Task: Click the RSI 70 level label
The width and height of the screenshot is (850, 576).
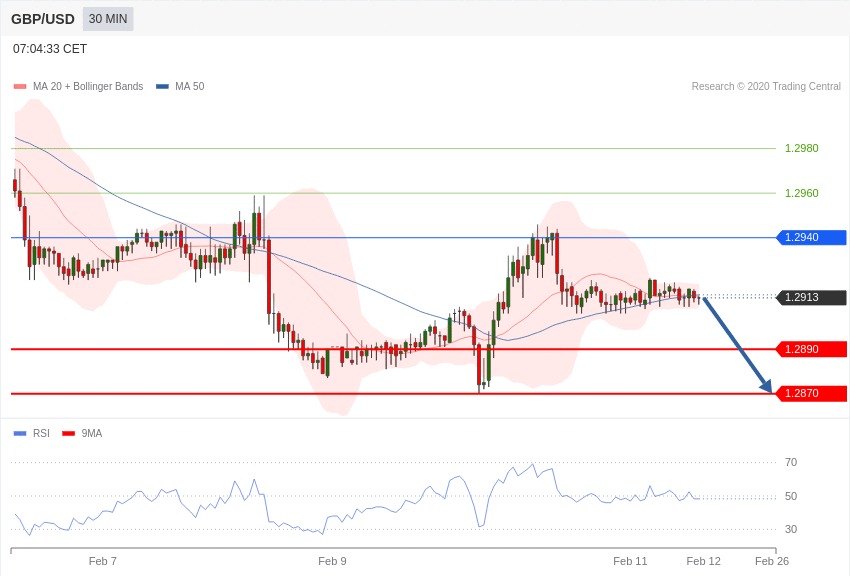Action: pos(791,462)
